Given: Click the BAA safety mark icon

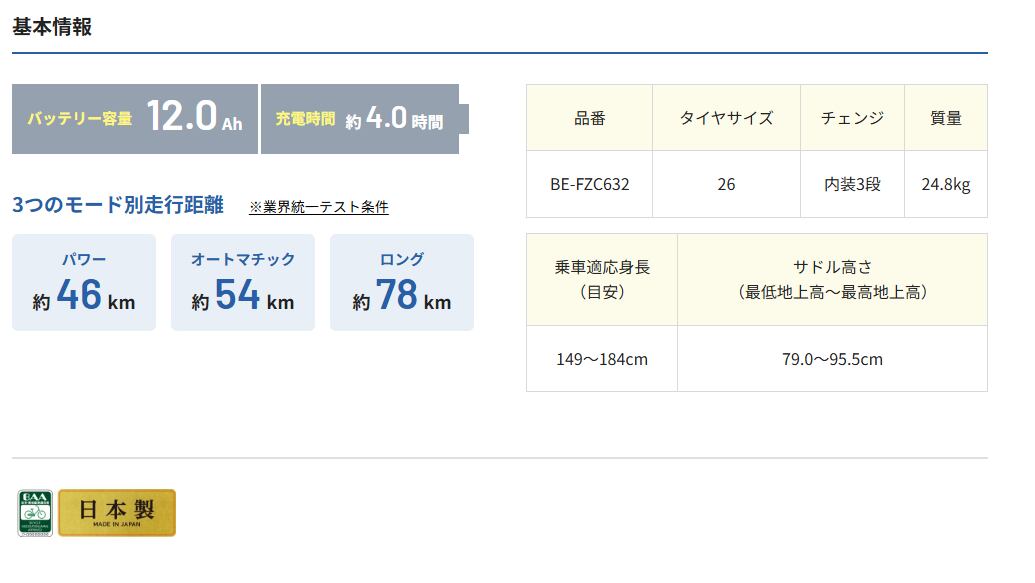Looking at the screenshot, I should pos(35,512).
